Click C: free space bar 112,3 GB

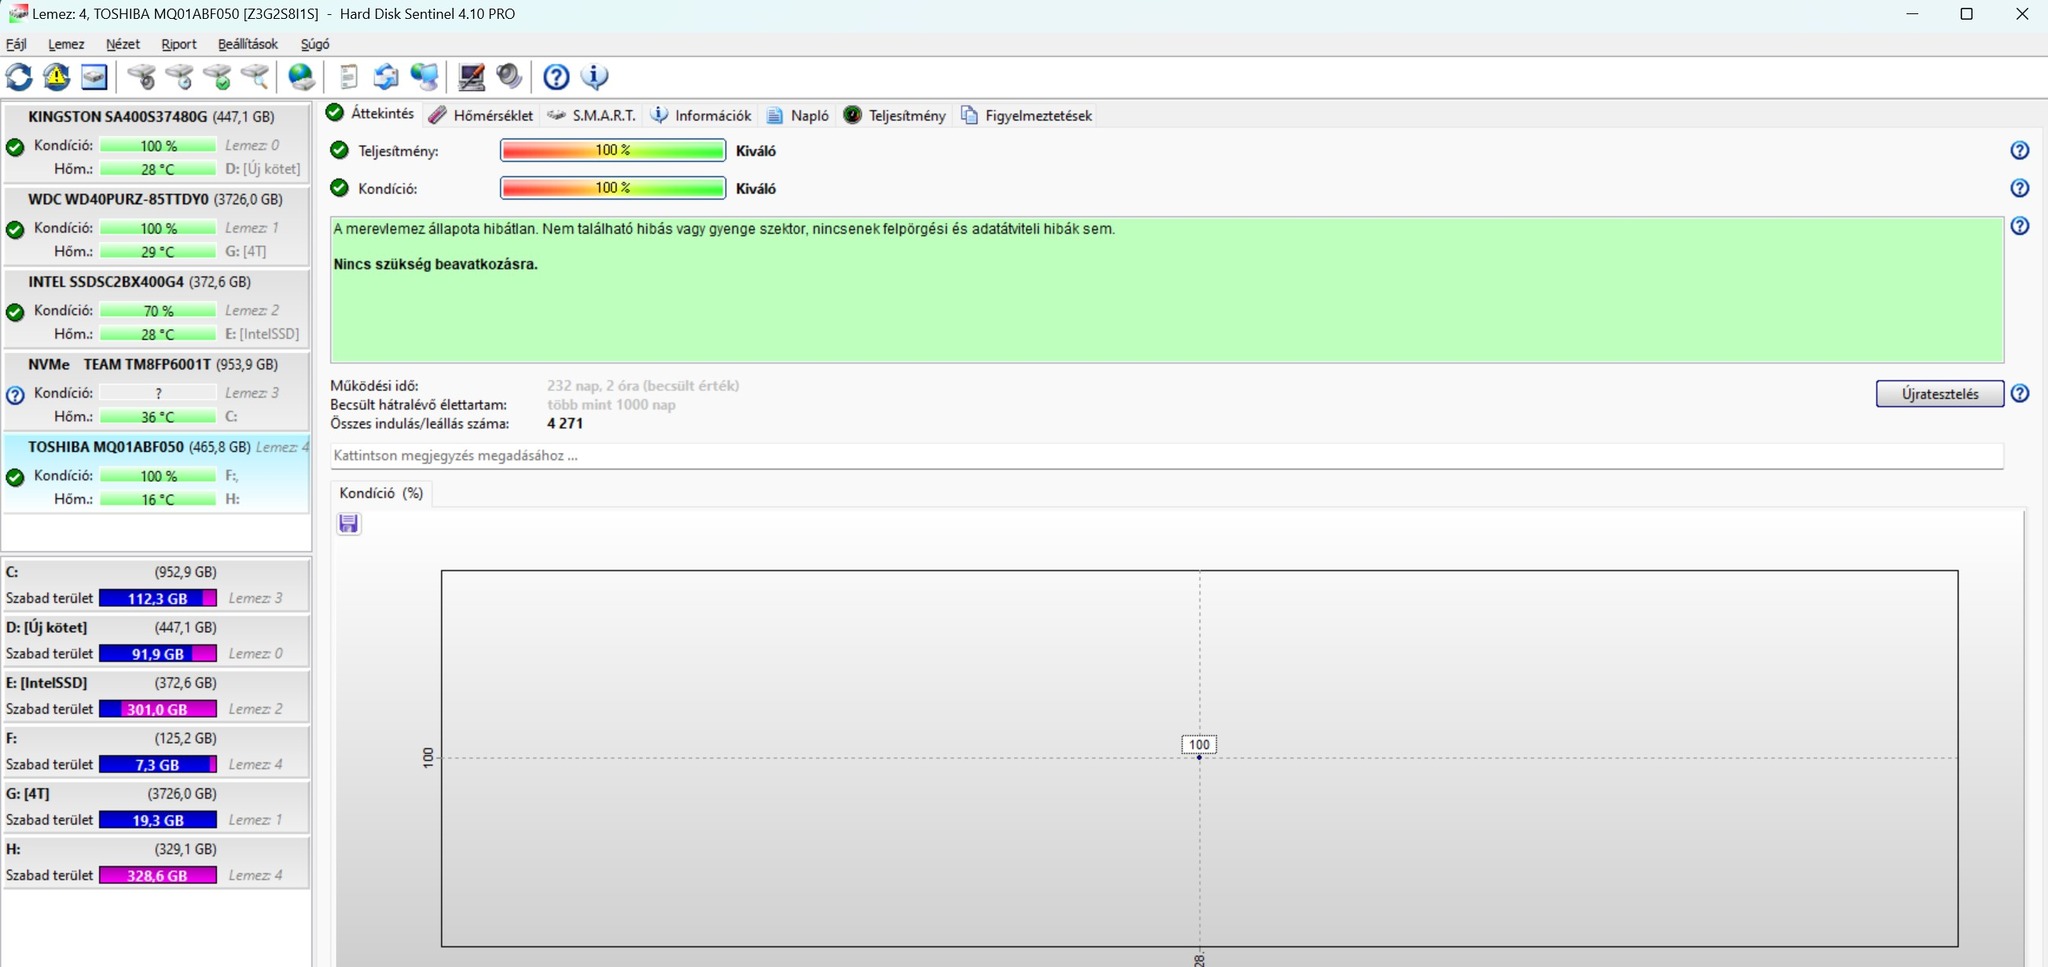[158, 598]
